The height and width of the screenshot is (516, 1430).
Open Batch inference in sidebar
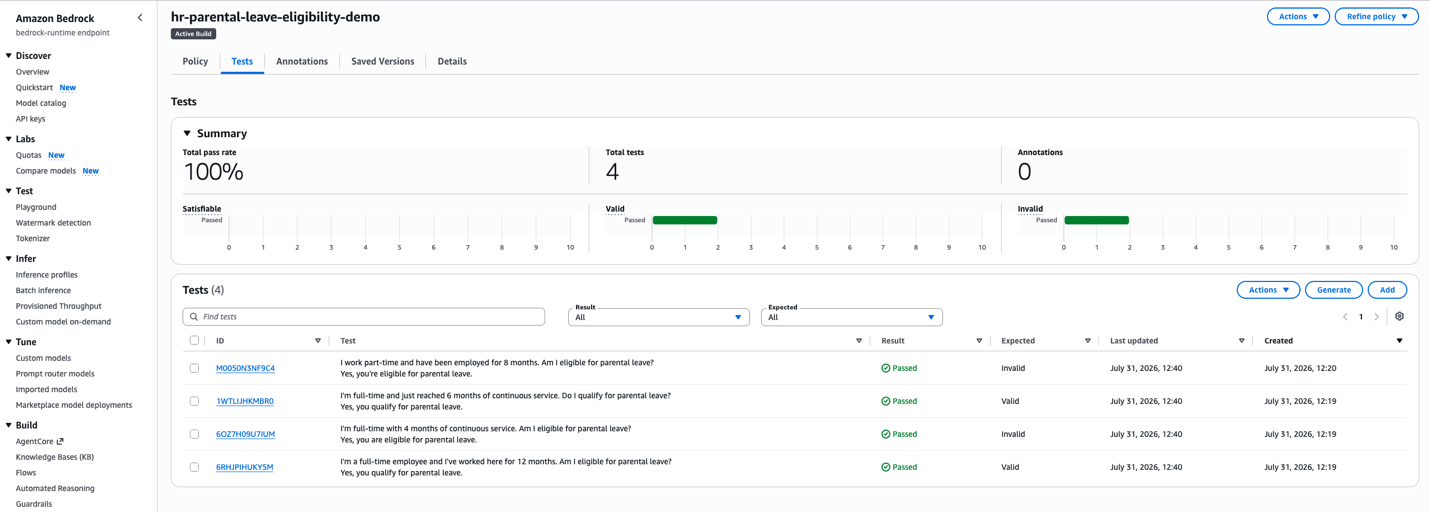(x=43, y=290)
